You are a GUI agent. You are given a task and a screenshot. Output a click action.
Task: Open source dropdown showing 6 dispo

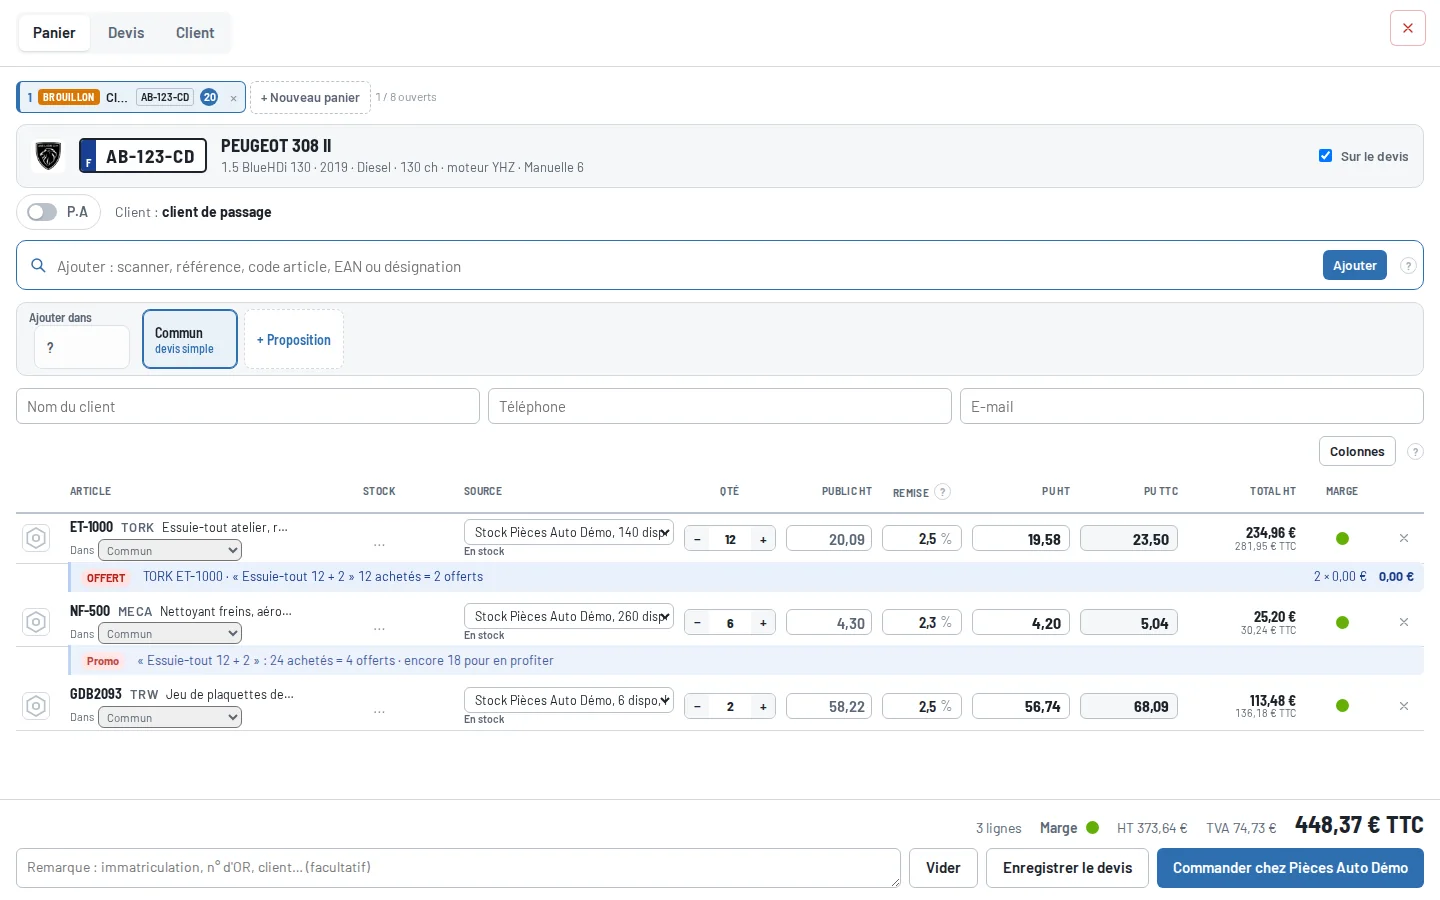(x=569, y=700)
